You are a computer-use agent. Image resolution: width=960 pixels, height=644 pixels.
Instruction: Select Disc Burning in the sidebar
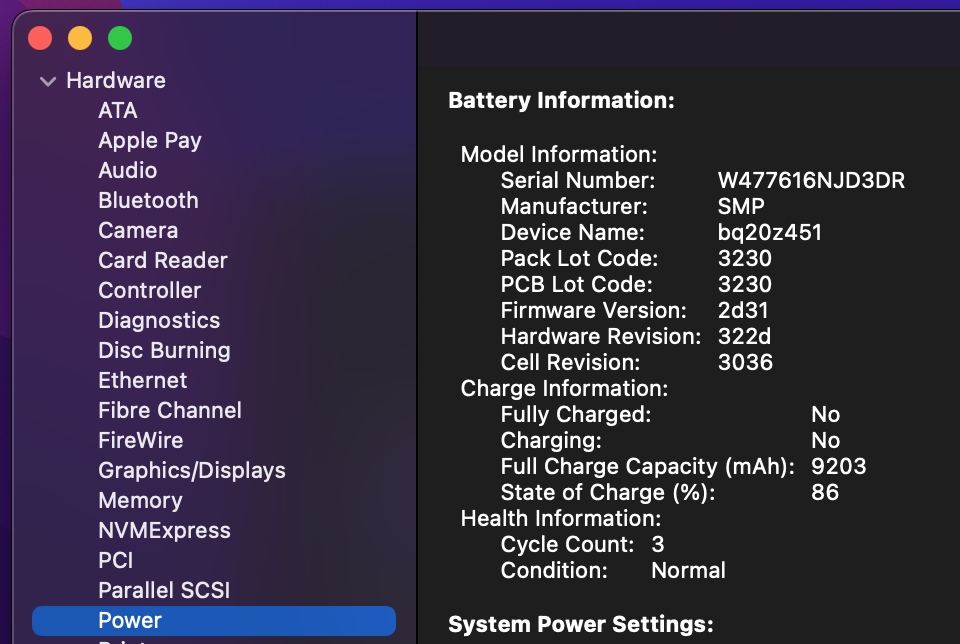(164, 351)
